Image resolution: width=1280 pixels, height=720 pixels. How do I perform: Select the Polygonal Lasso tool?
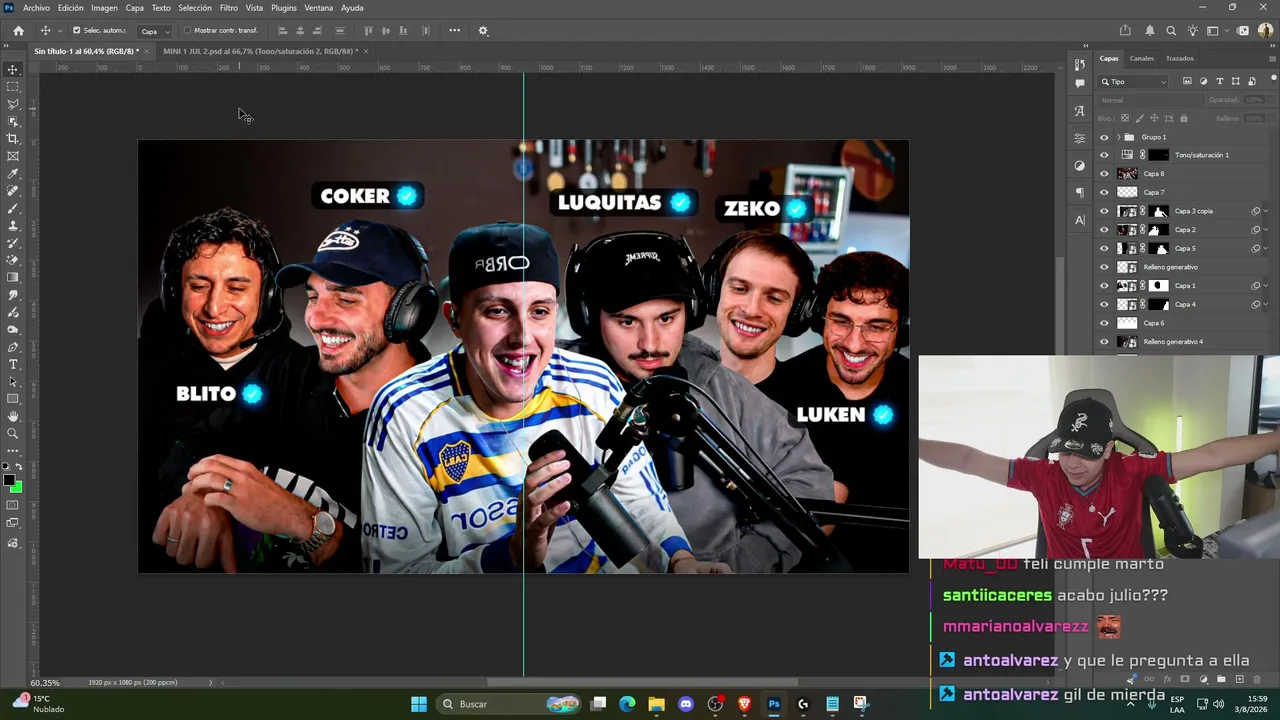click(x=13, y=104)
